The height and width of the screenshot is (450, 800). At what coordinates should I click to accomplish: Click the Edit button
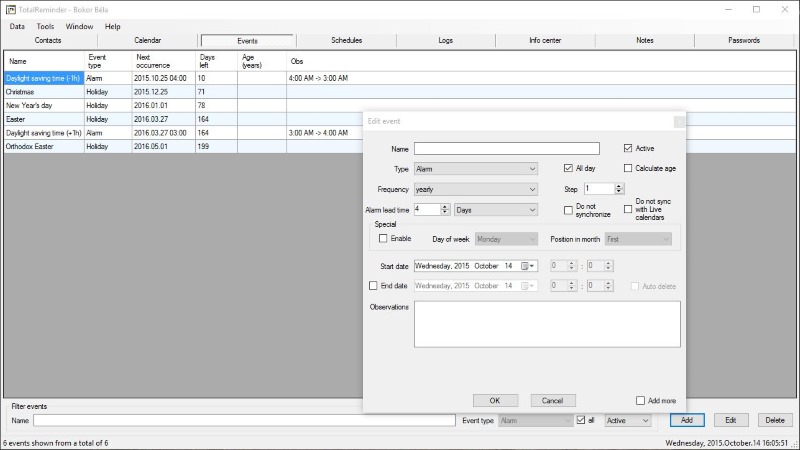731,420
